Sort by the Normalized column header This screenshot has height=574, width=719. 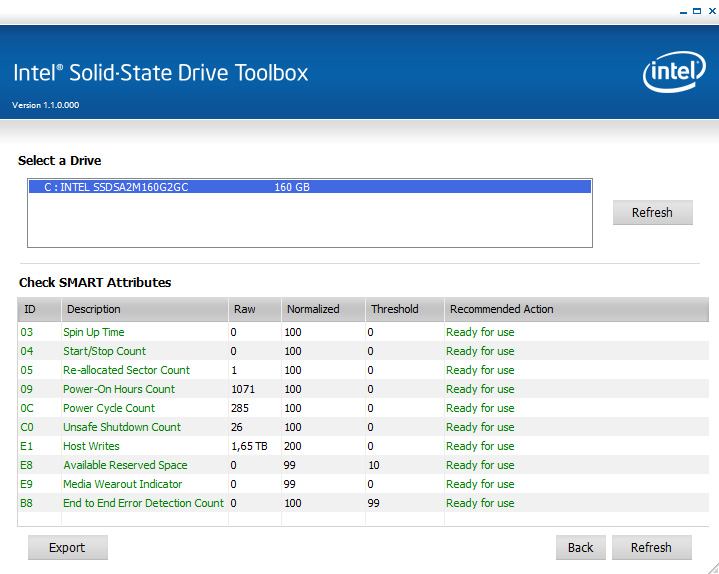(x=321, y=309)
